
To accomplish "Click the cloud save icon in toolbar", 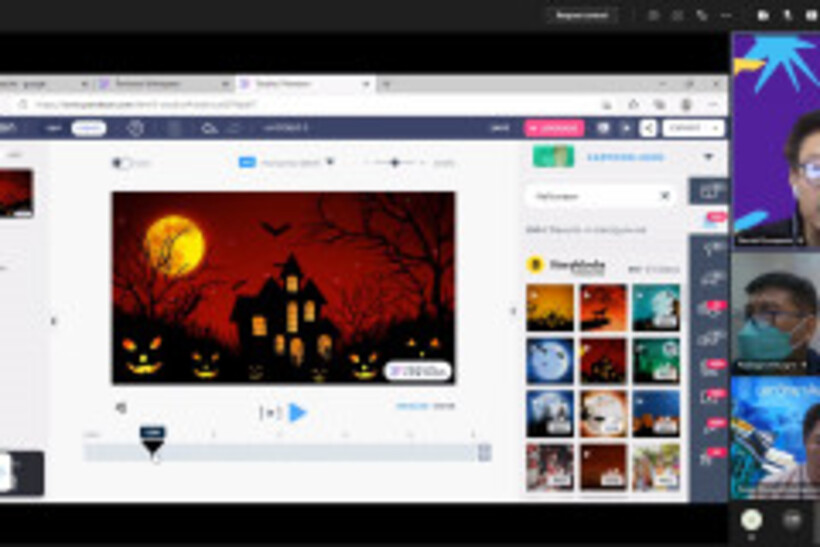I will 209,128.
